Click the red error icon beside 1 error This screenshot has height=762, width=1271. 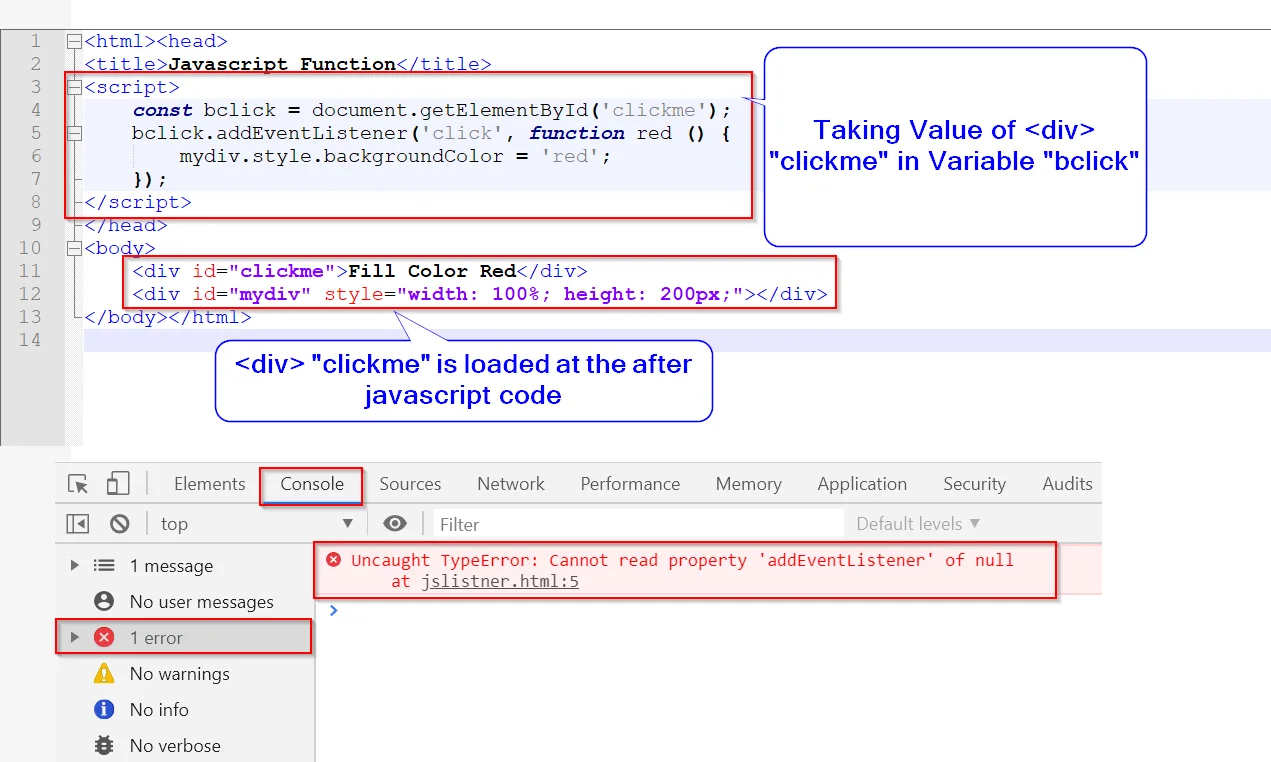point(104,638)
